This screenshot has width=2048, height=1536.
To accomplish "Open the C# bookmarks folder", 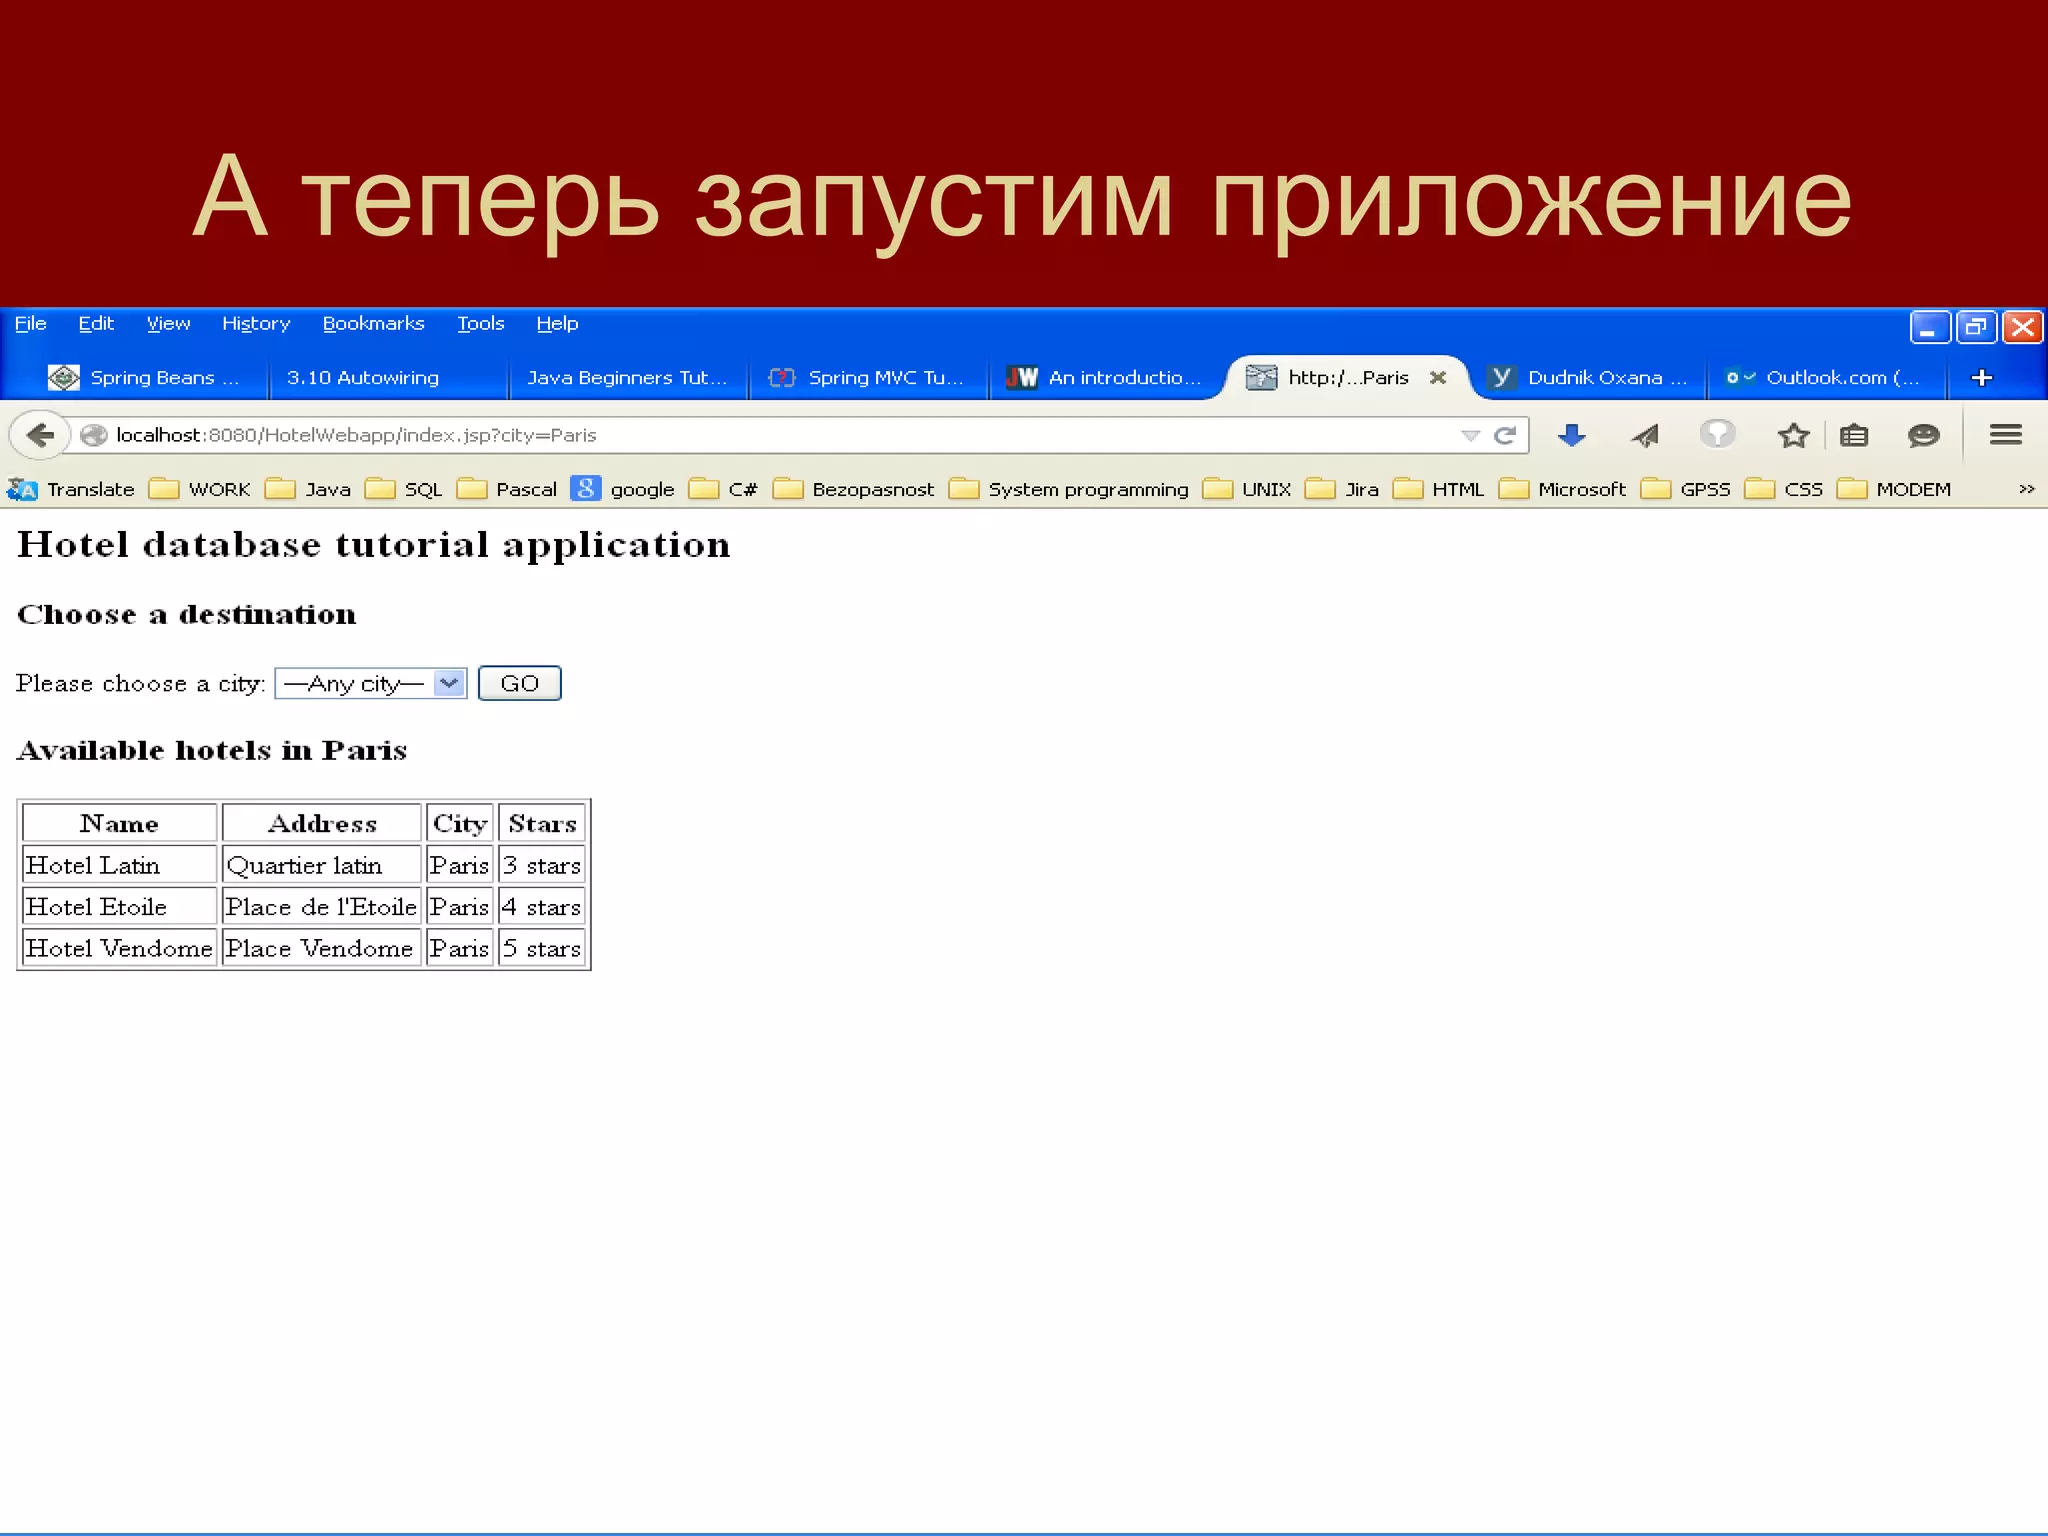I will [723, 489].
